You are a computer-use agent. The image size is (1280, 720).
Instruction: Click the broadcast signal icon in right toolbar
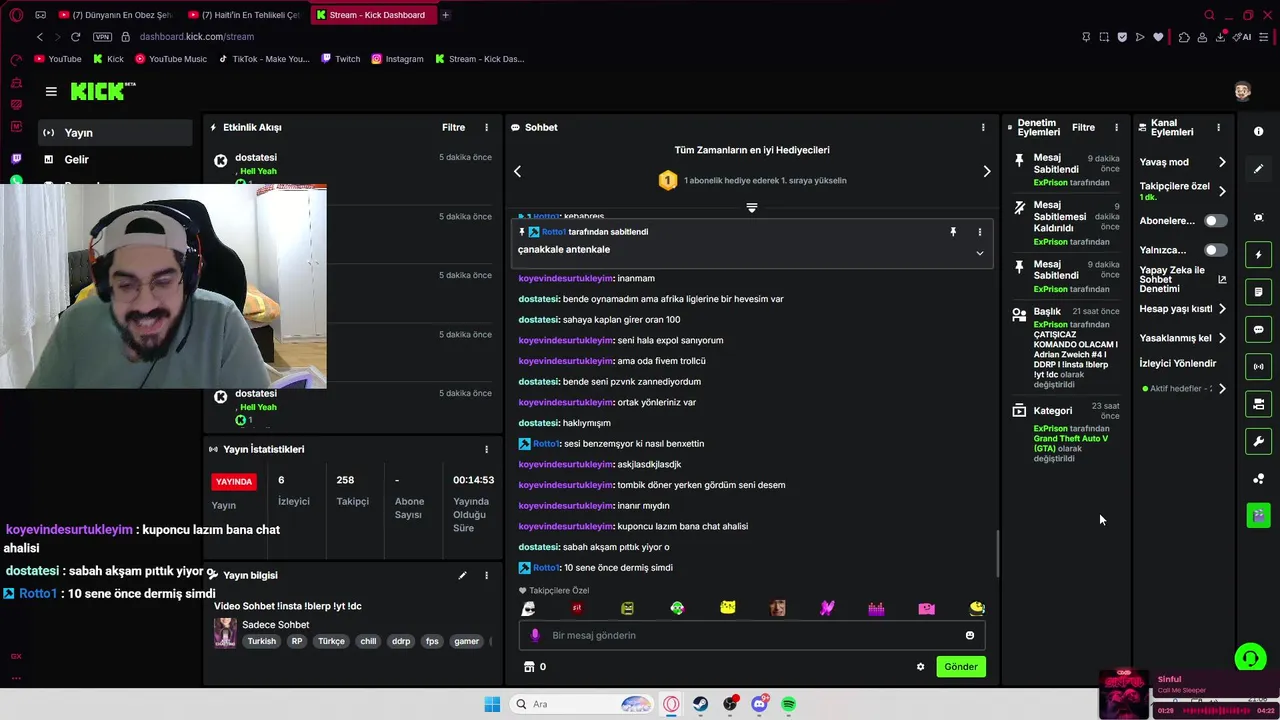tap(1258, 366)
